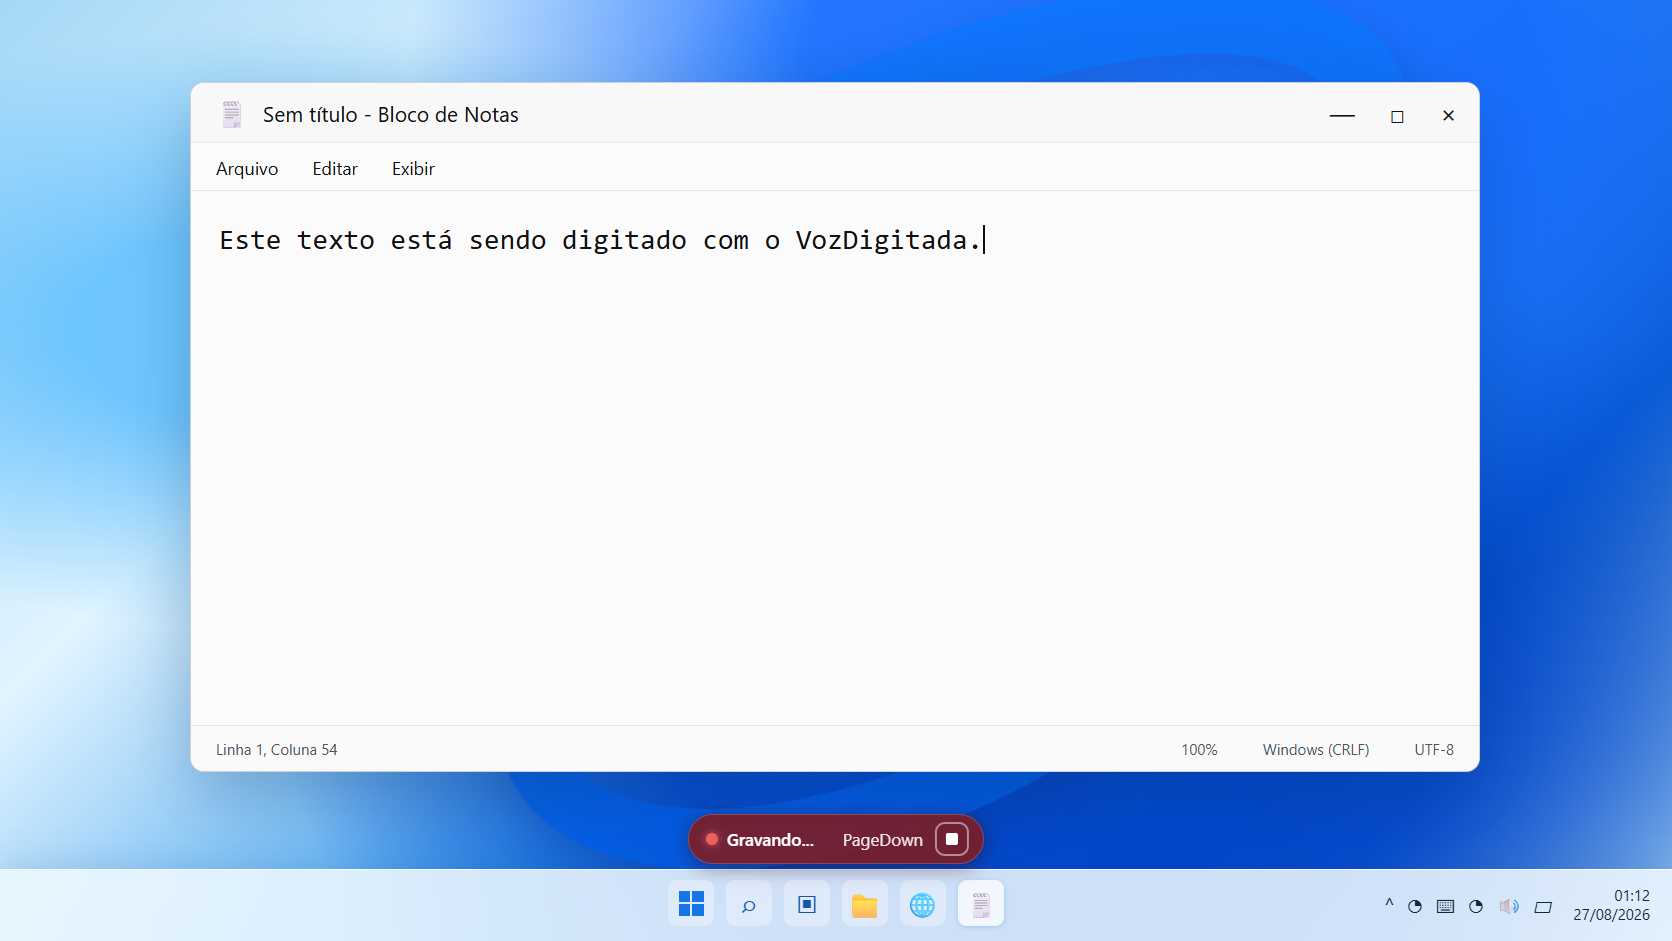Click the red Gravando indicator dot

712,839
